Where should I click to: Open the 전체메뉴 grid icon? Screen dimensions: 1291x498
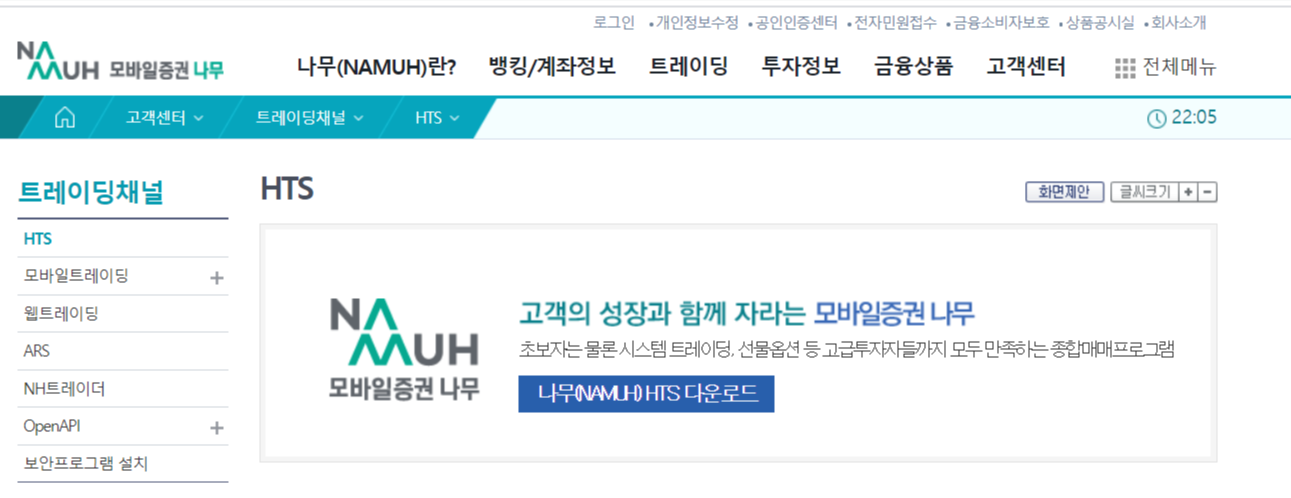[x=1125, y=68]
